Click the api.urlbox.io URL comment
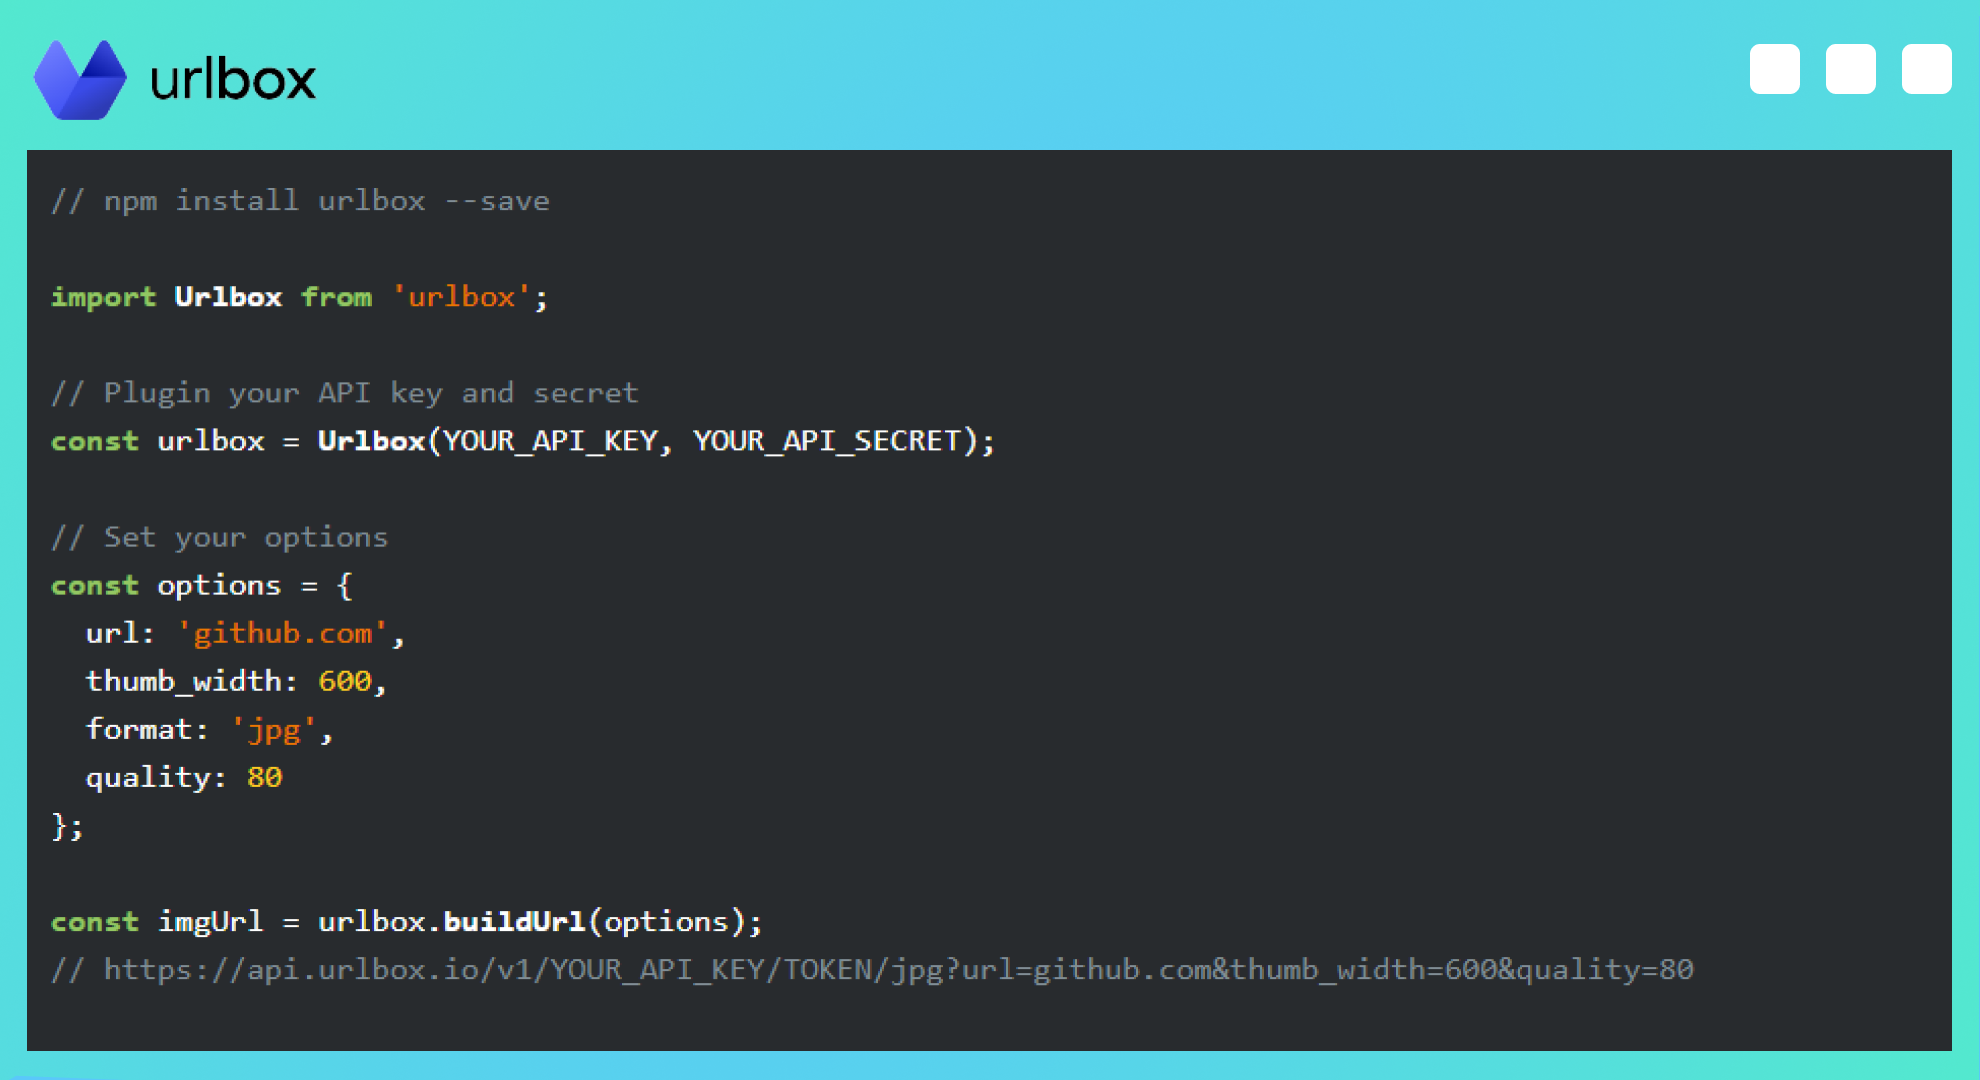1980x1080 pixels. click(x=872, y=969)
